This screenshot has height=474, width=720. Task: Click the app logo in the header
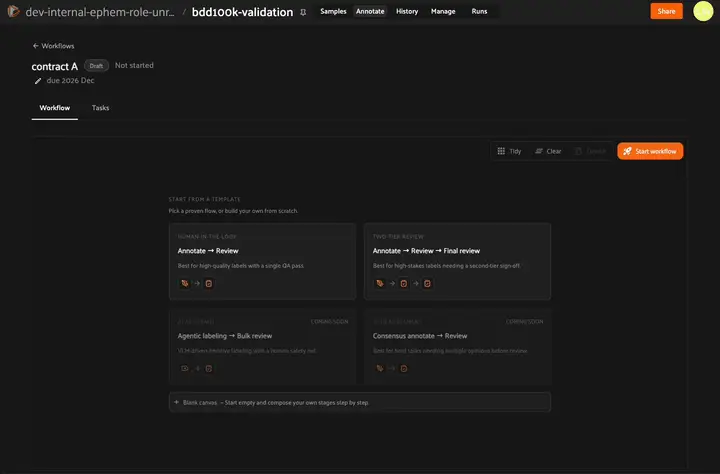pyautogui.click(x=13, y=11)
